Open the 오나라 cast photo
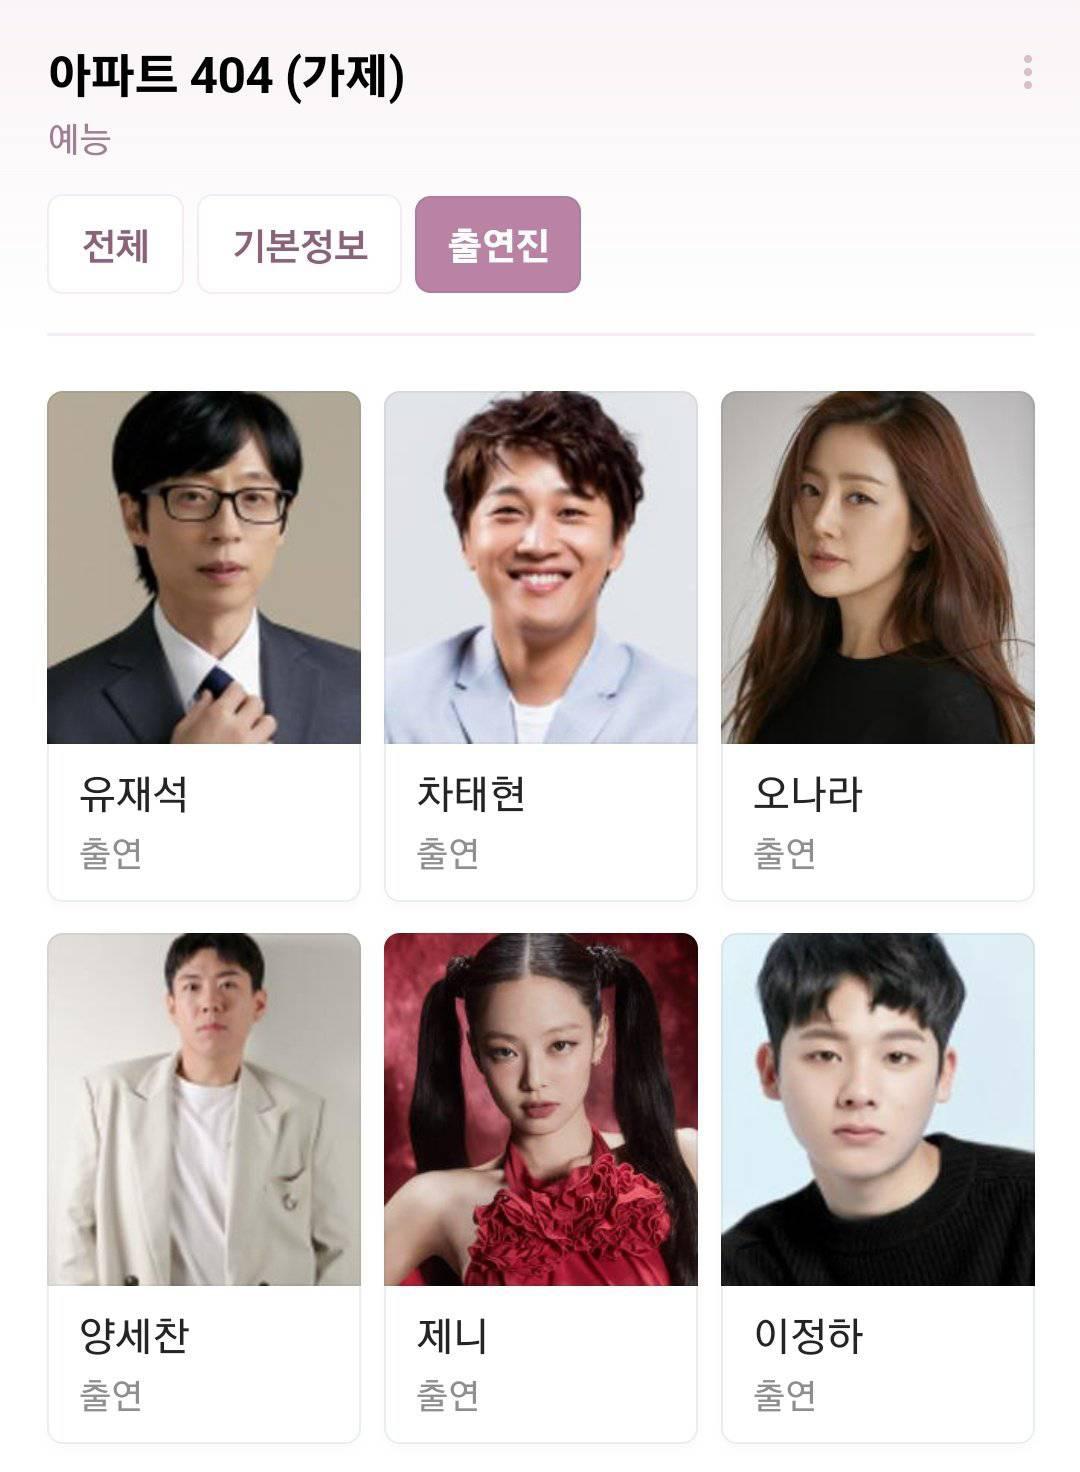The image size is (1080, 1472). 878,567
